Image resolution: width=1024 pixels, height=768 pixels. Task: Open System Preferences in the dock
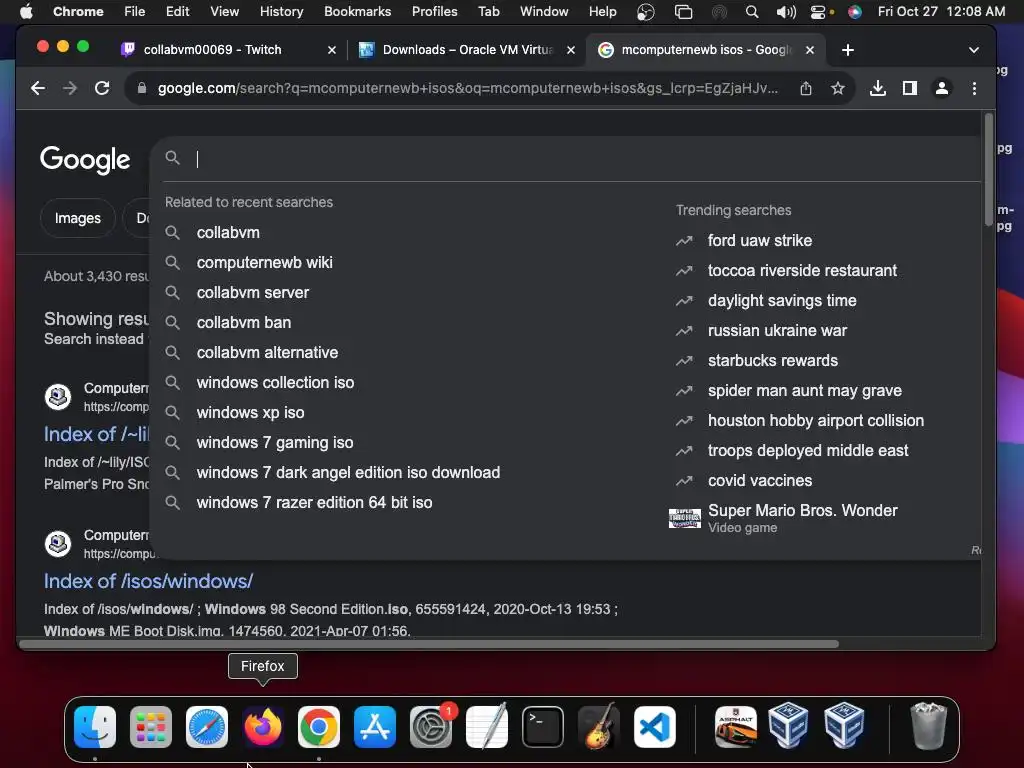click(x=431, y=727)
